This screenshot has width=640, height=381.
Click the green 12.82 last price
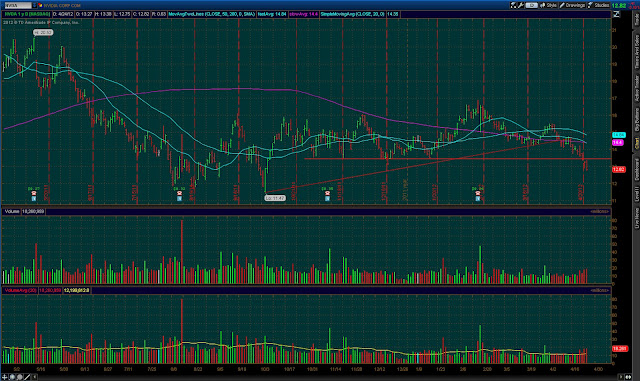coord(618,5)
